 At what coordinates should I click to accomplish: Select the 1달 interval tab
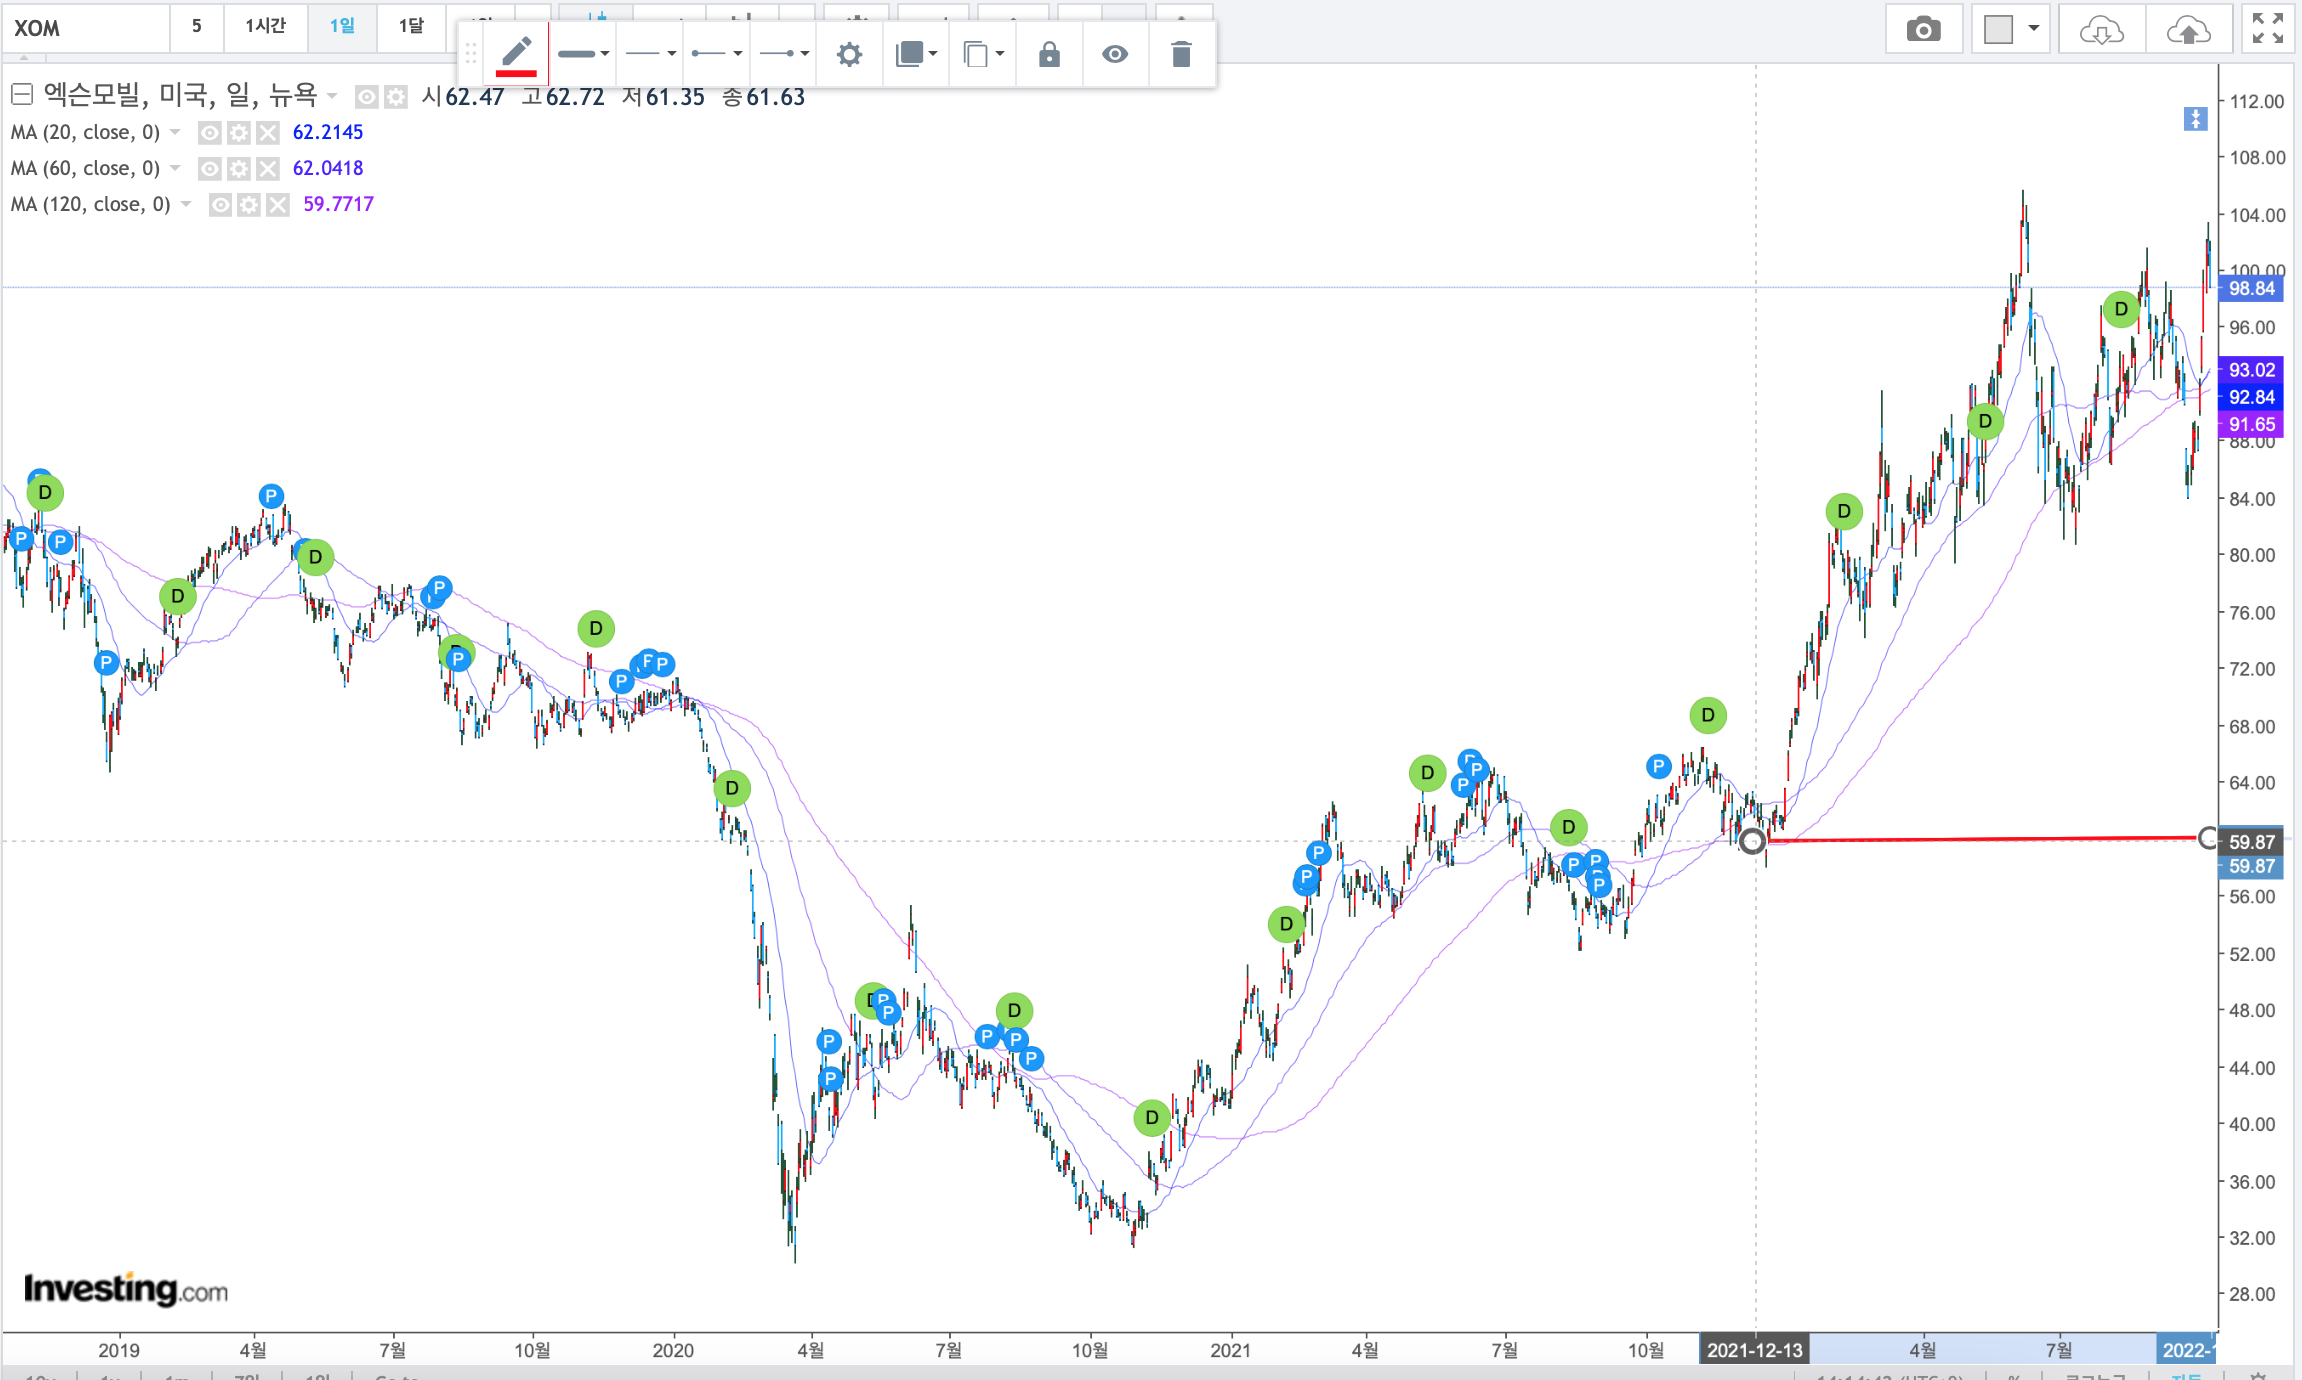click(x=411, y=26)
